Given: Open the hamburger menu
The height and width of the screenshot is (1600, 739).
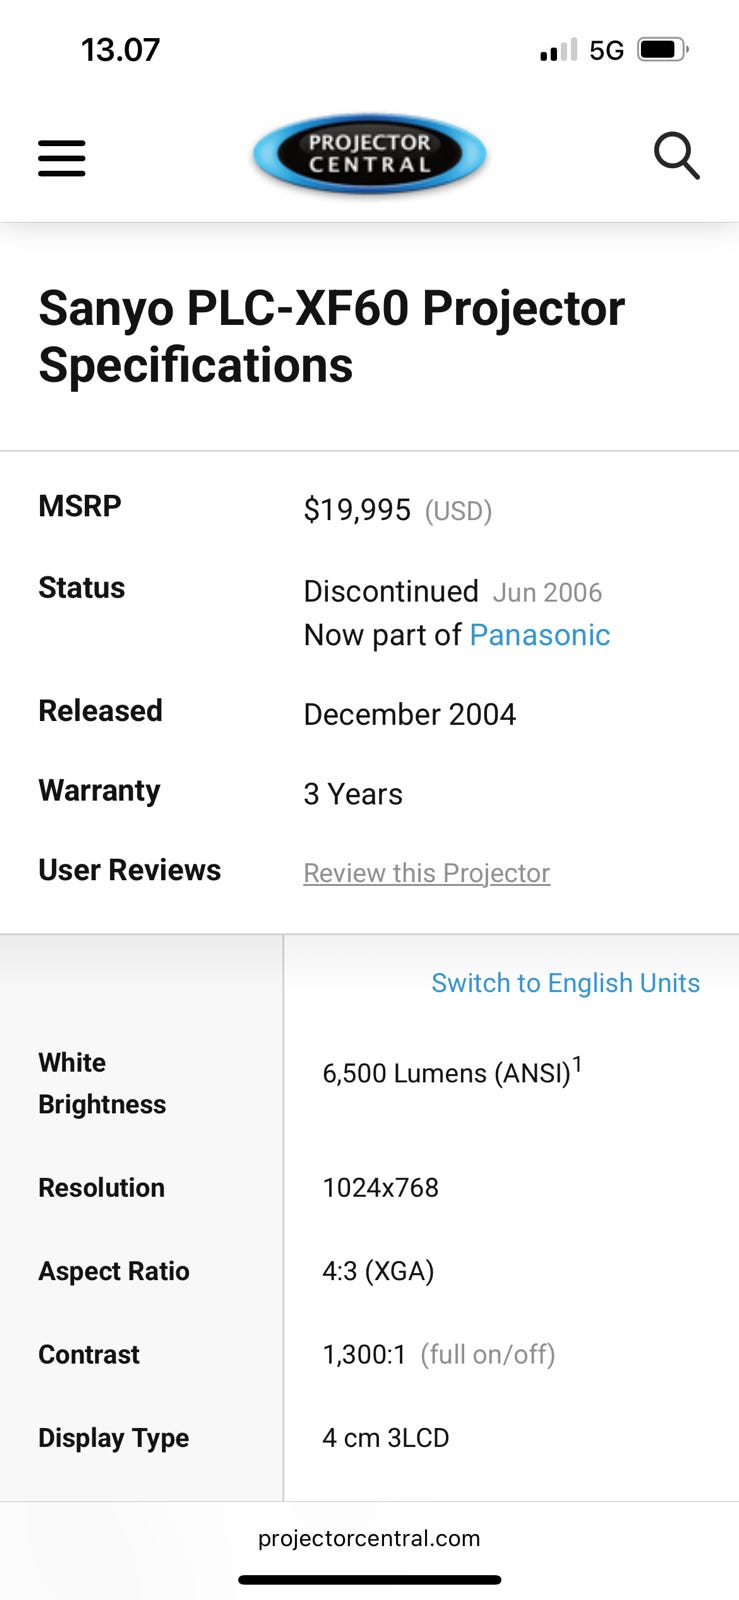Looking at the screenshot, I should (x=62, y=157).
